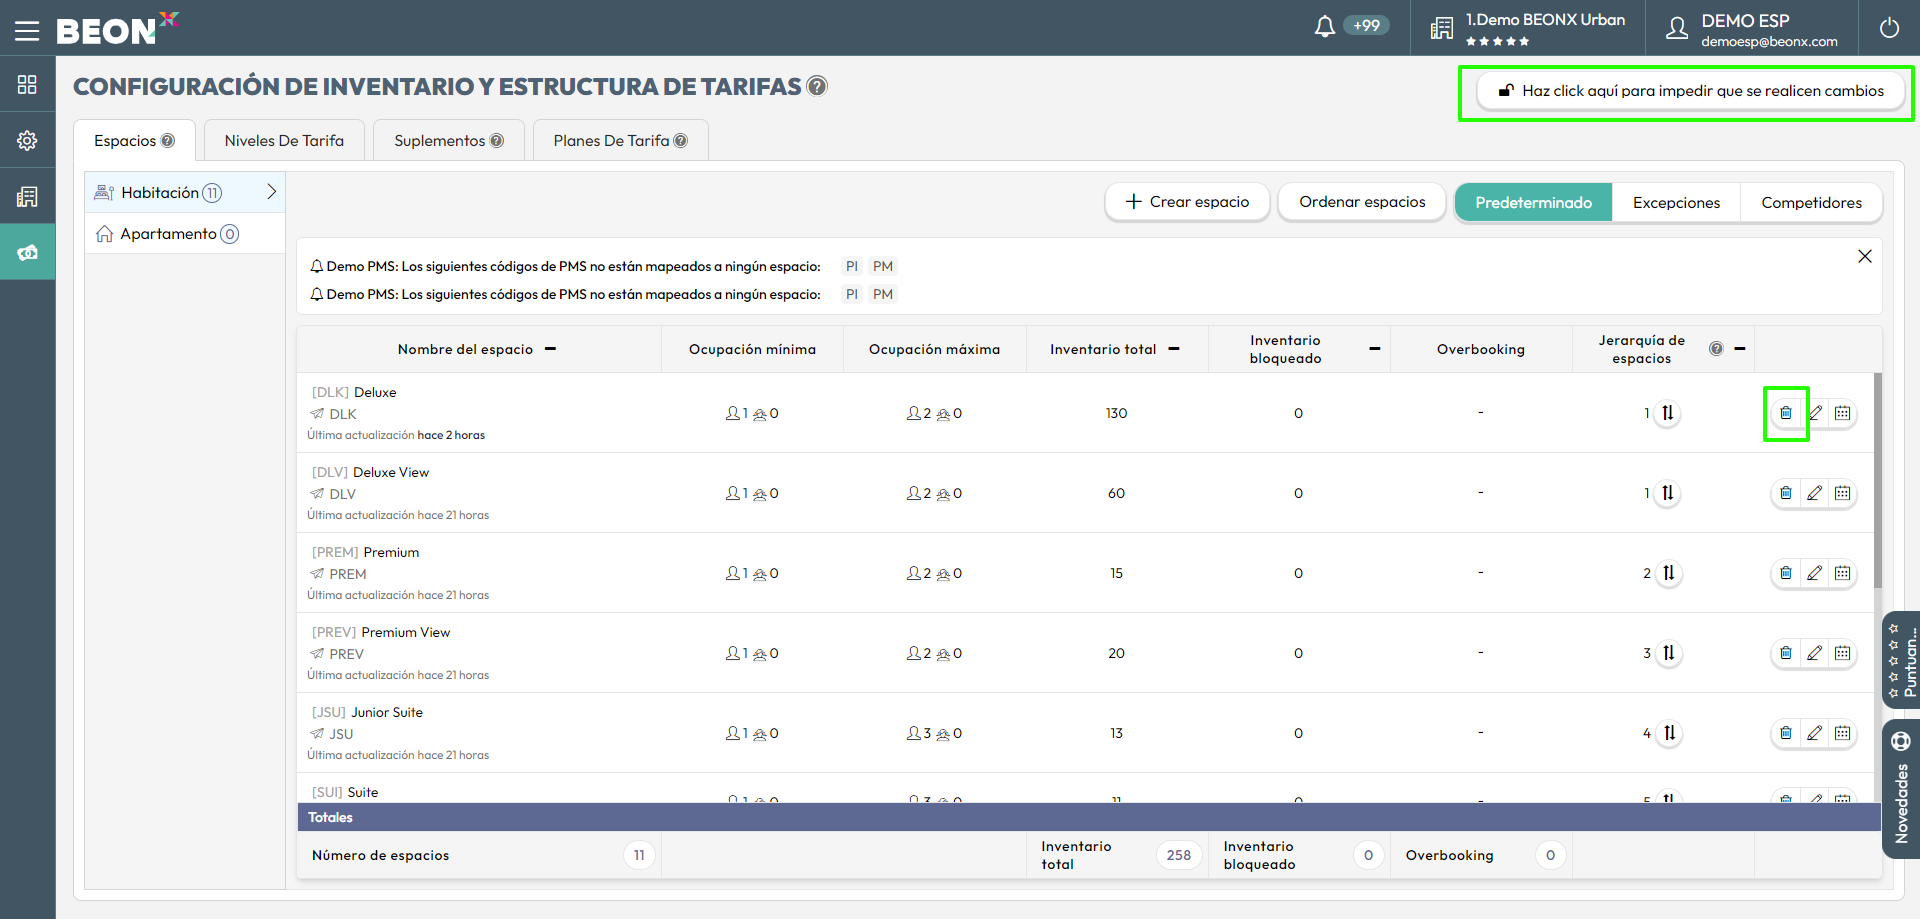Open calendar for Deluxe space

tap(1843, 413)
